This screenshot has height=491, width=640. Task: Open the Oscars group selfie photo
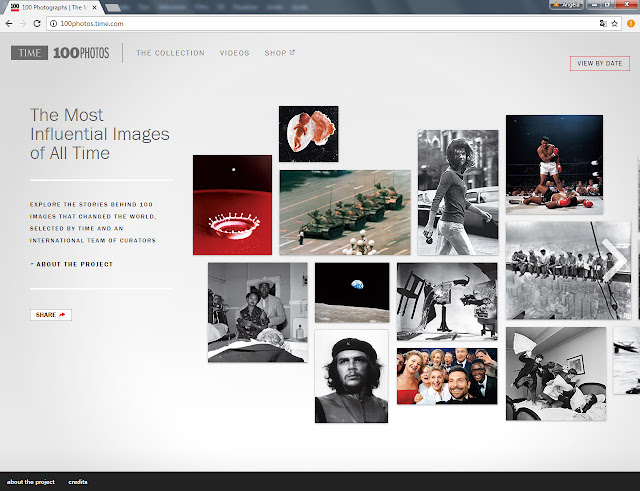(x=447, y=376)
